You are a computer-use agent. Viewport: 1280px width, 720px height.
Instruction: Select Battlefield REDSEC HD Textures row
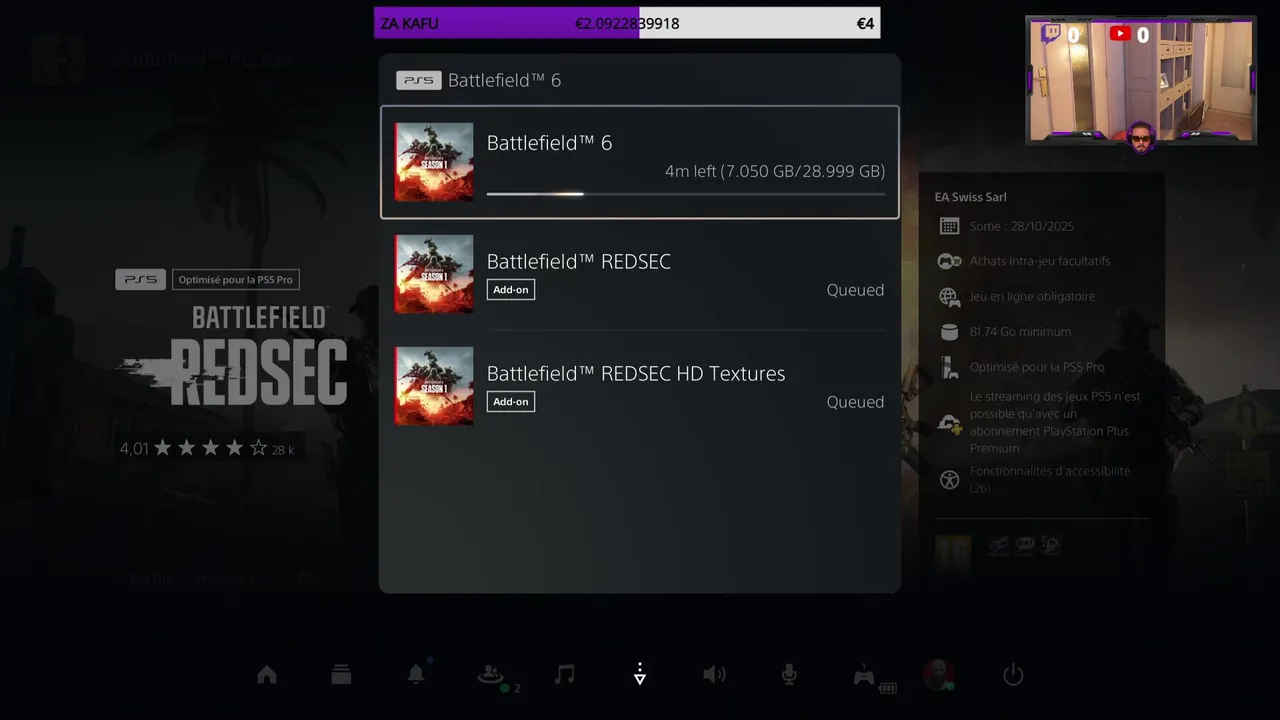(x=640, y=386)
